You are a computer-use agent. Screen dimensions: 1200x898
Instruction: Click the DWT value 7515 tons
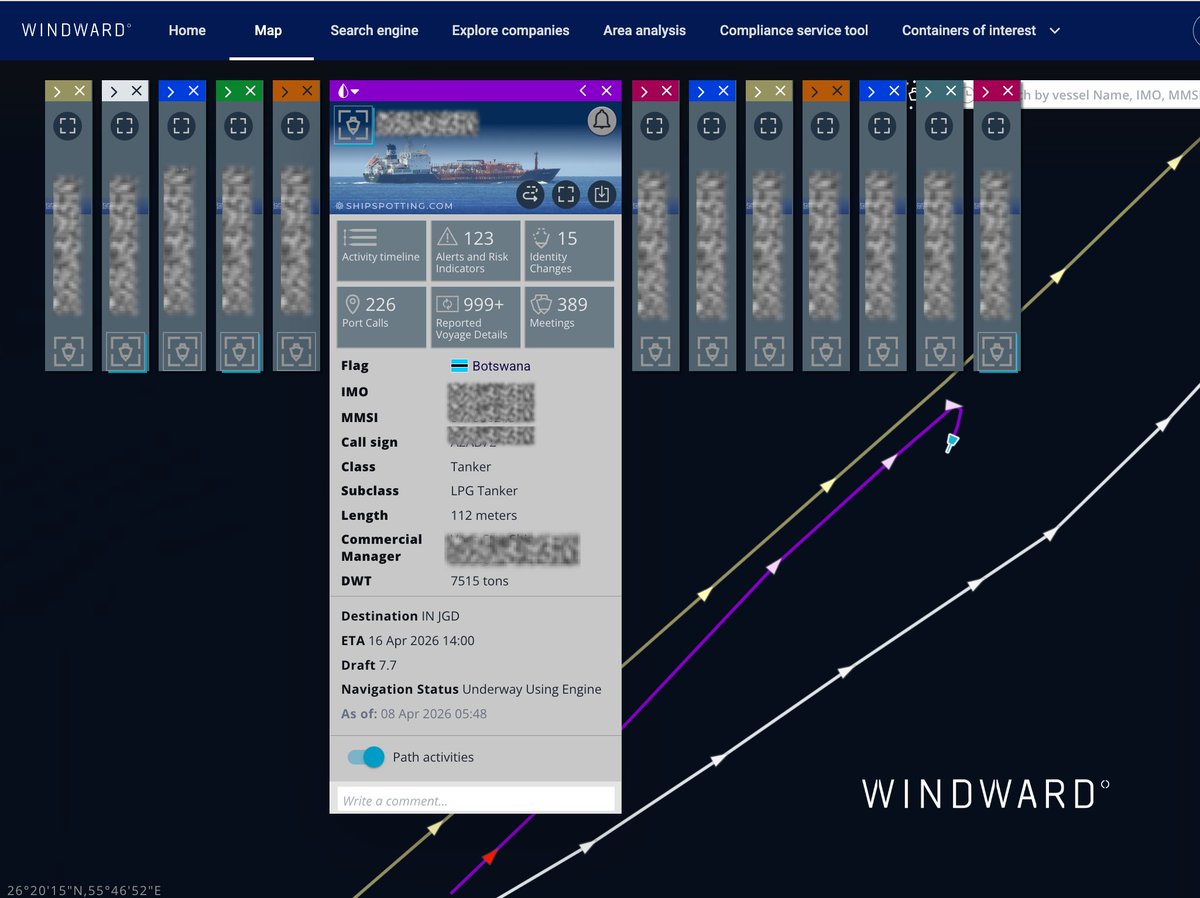tap(480, 581)
